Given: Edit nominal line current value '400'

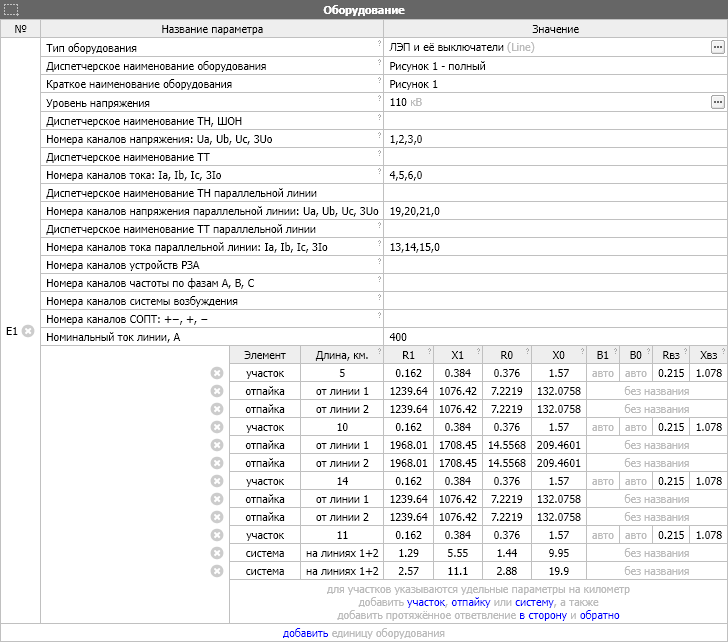Looking at the screenshot, I should [x=555, y=337].
